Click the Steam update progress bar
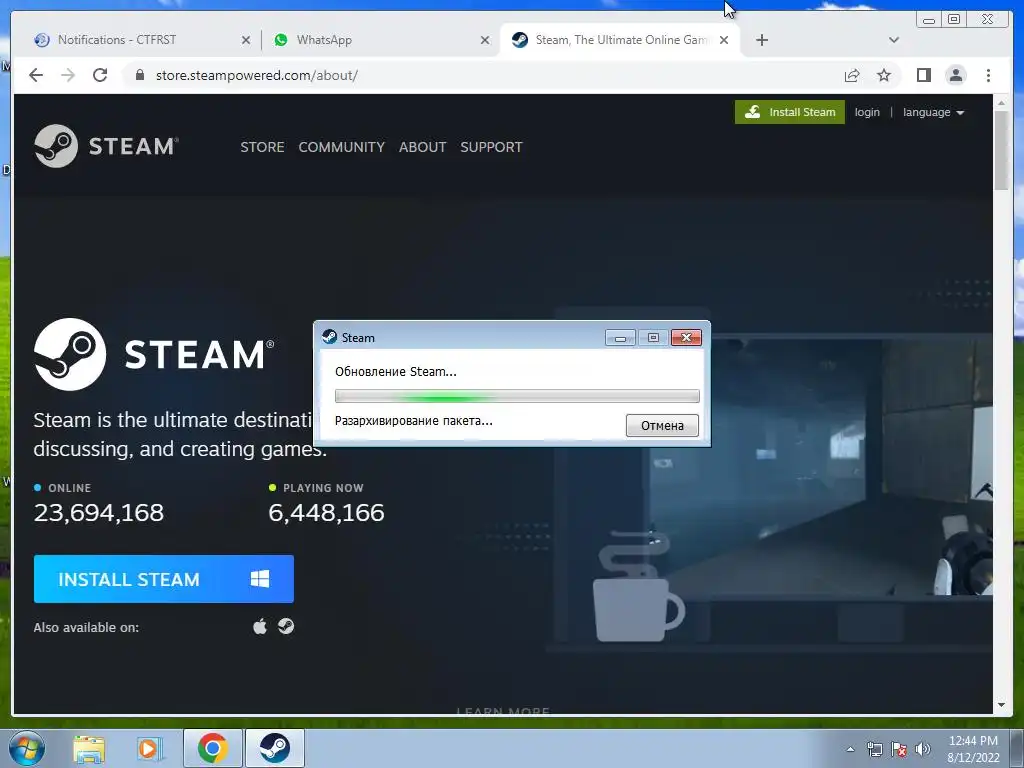This screenshot has width=1024, height=768. [517, 396]
